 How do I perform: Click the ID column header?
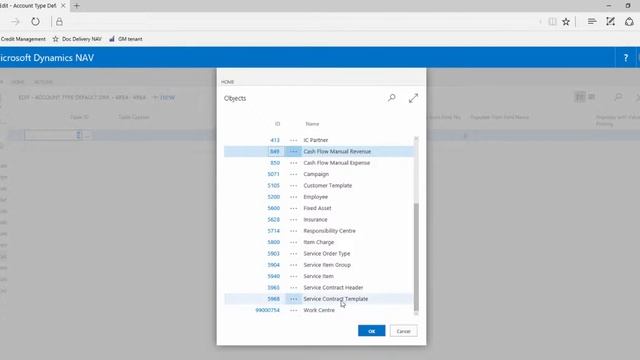277,124
